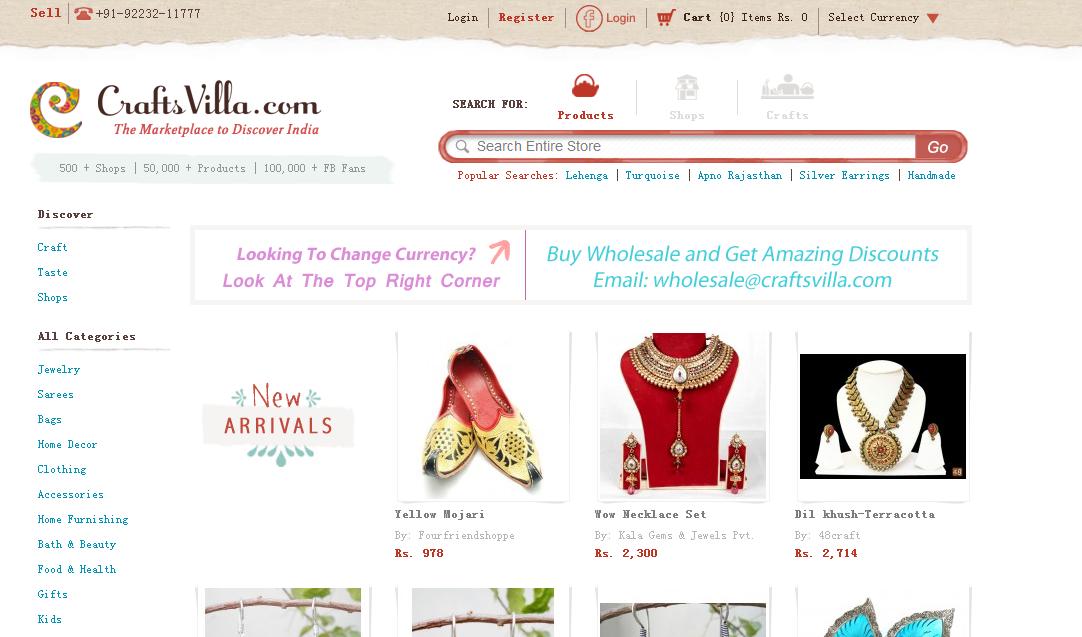Open the Jewelry category
The height and width of the screenshot is (637, 1082).
pos(59,369)
